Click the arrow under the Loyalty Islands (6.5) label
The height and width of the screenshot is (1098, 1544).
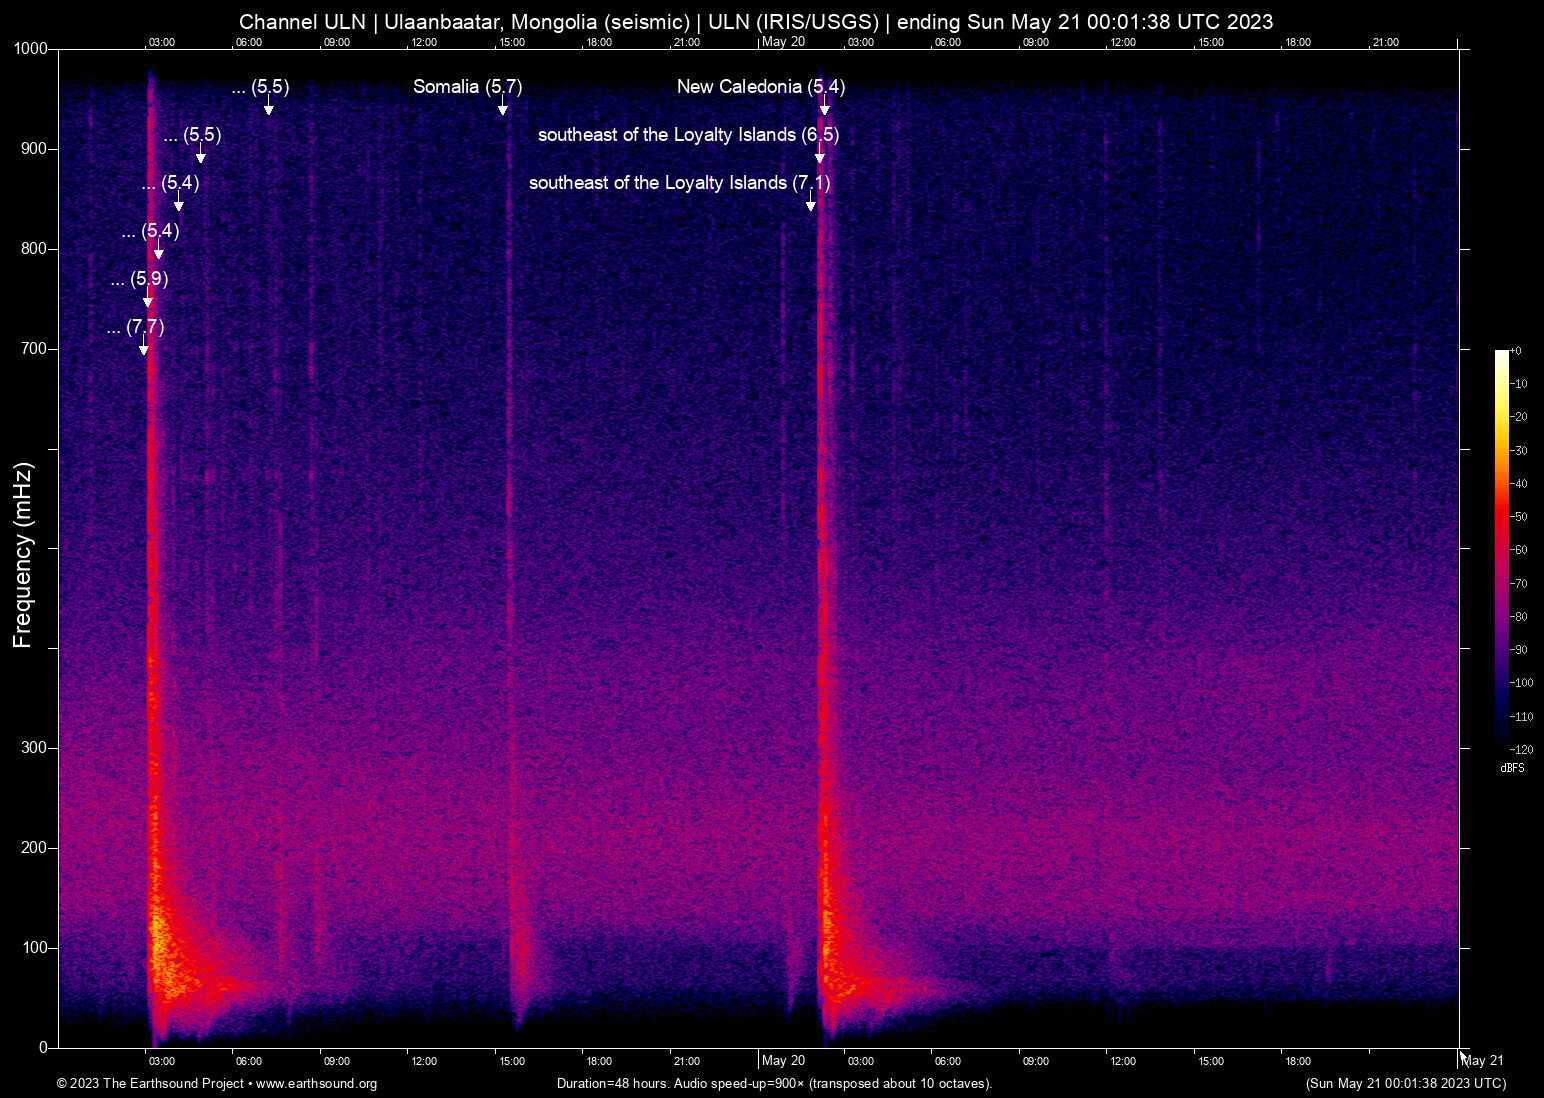tap(820, 157)
